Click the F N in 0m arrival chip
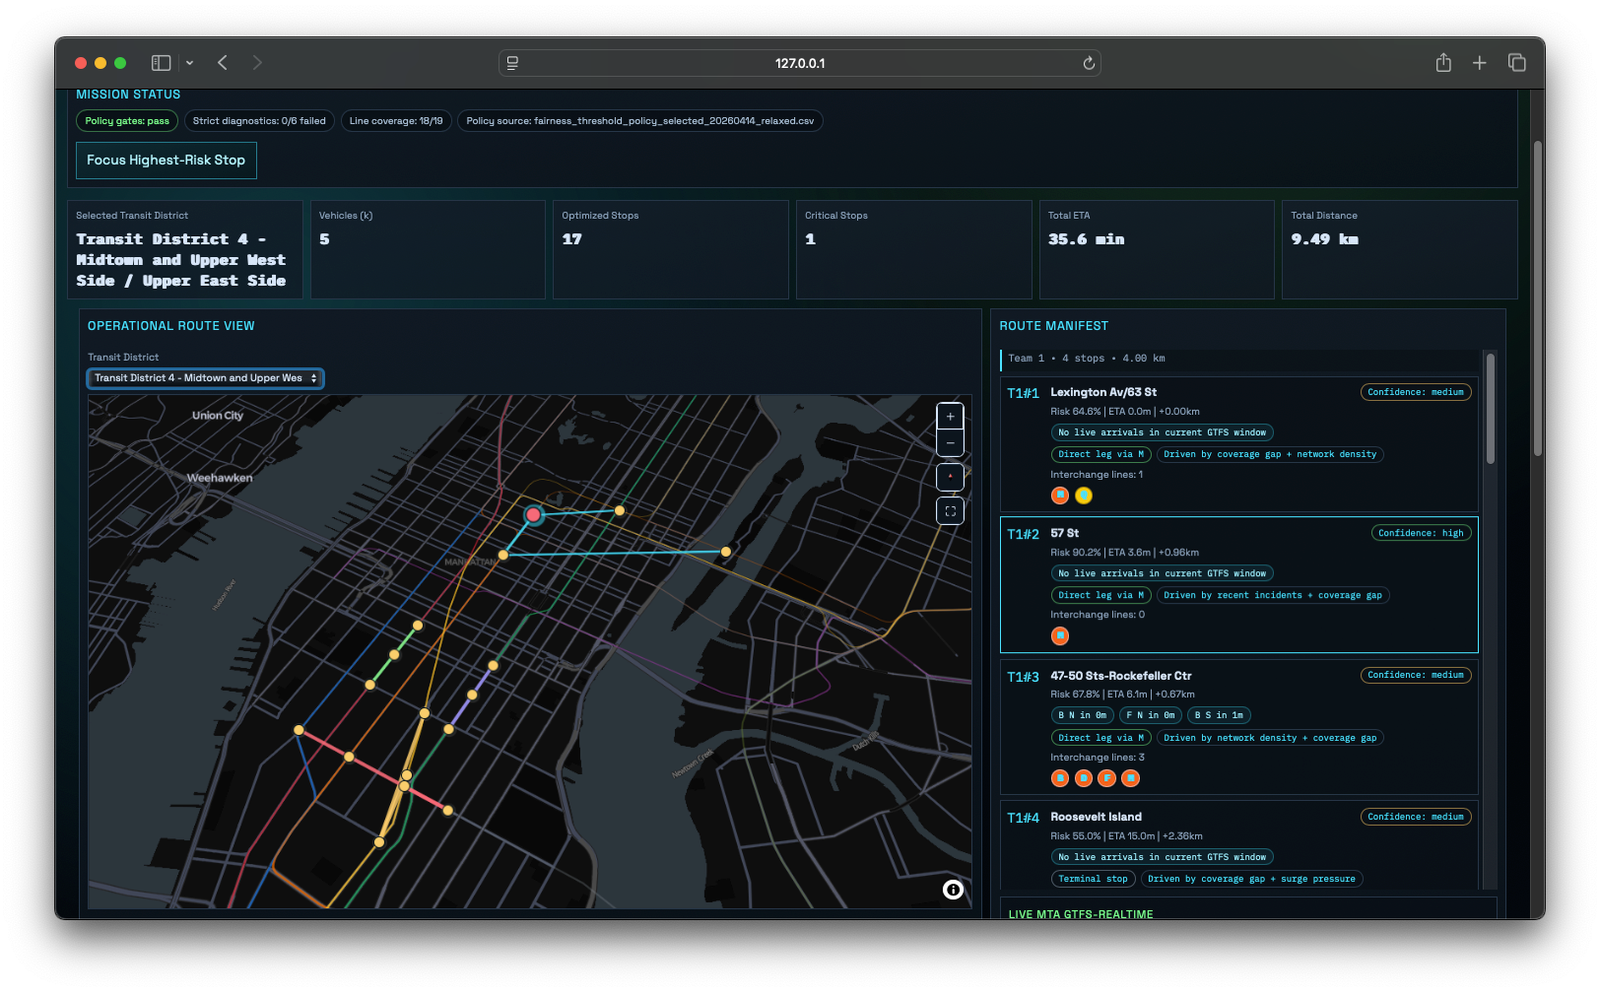This screenshot has height=992, width=1600. (1150, 715)
